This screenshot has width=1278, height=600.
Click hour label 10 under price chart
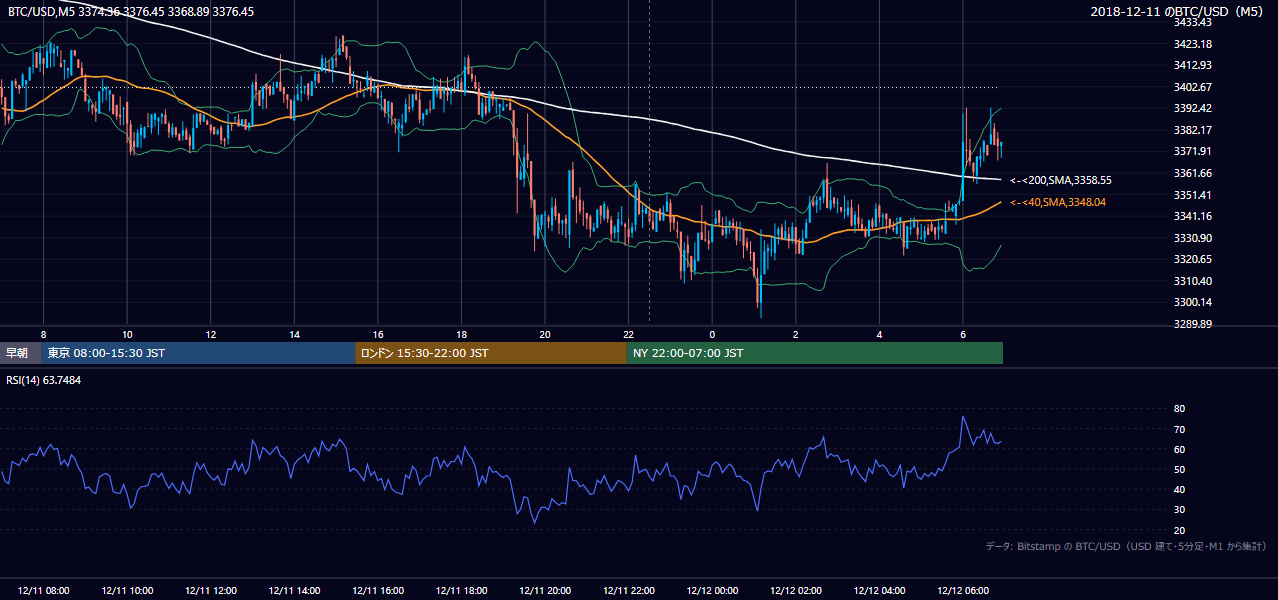click(x=127, y=334)
